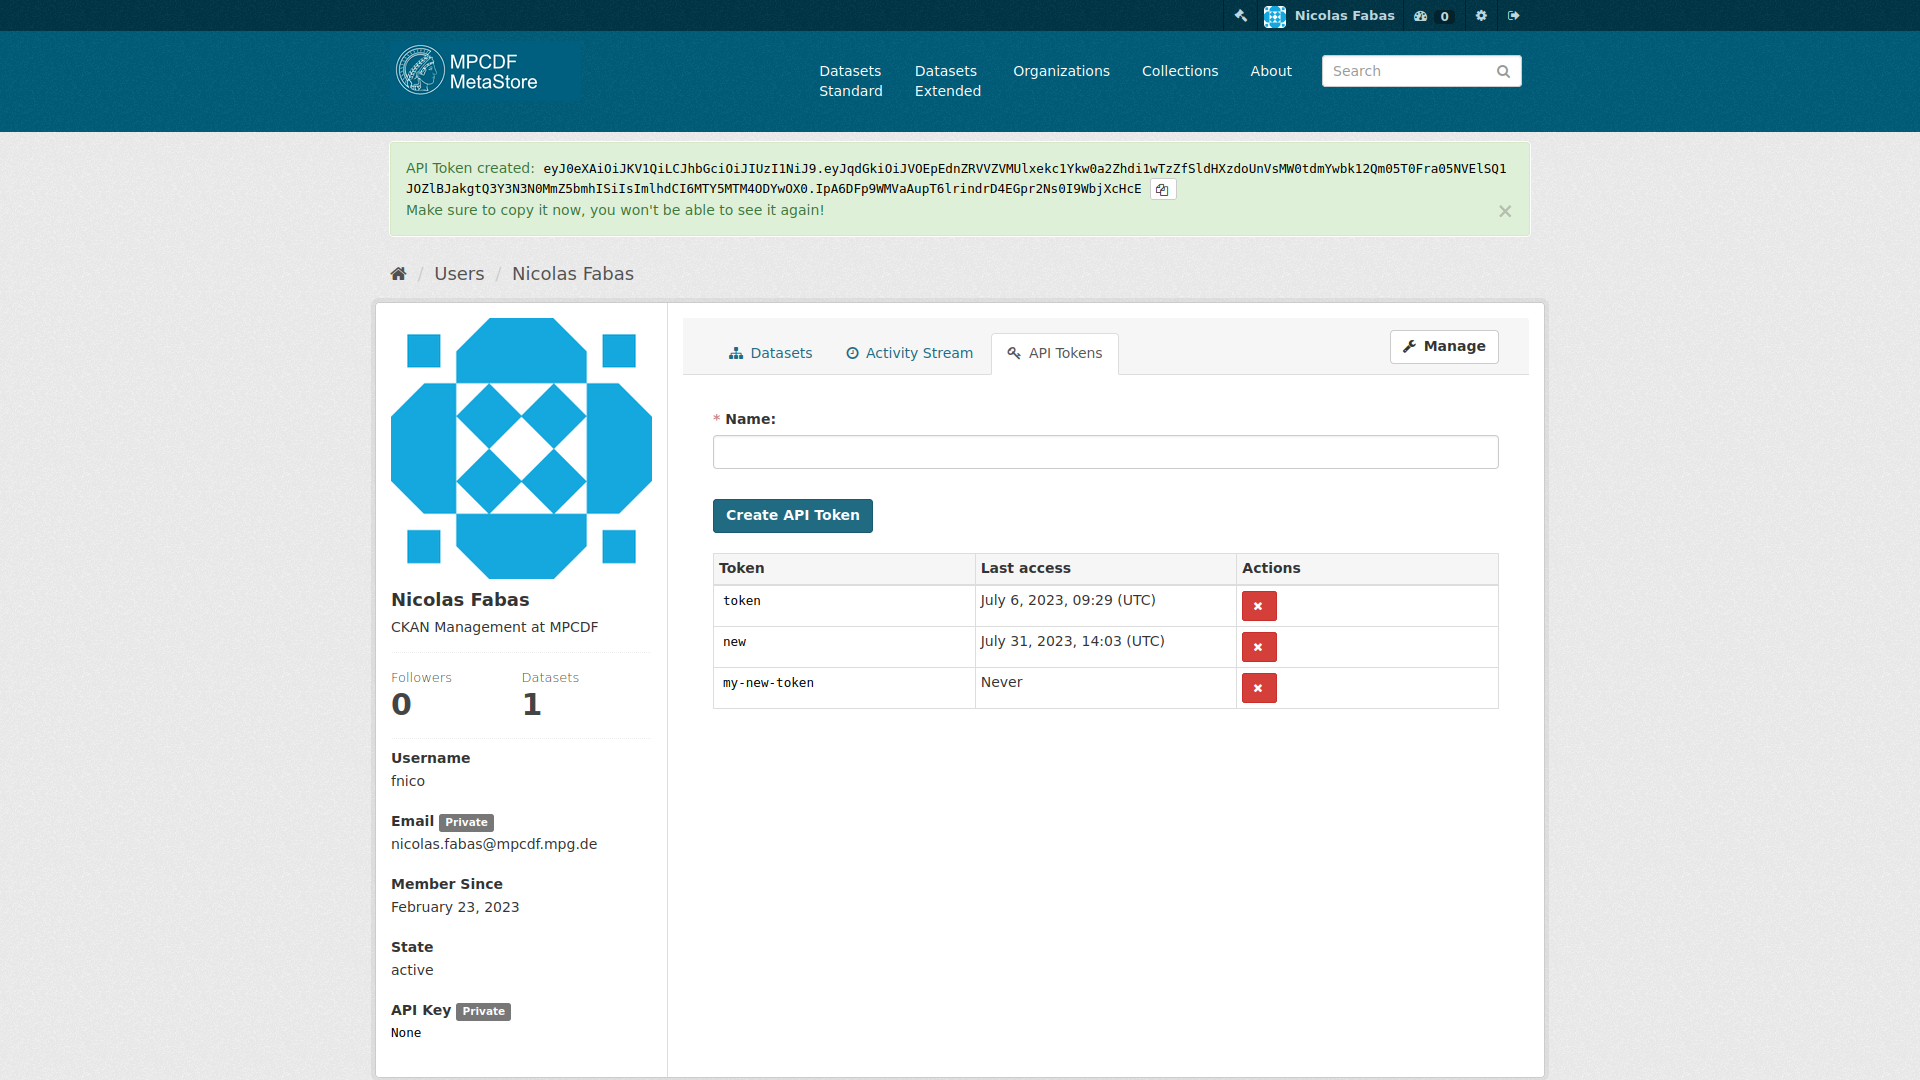This screenshot has height=1080, width=1920.
Task: Click the MPCDF MetaStore home logo icon
Action: (419, 70)
